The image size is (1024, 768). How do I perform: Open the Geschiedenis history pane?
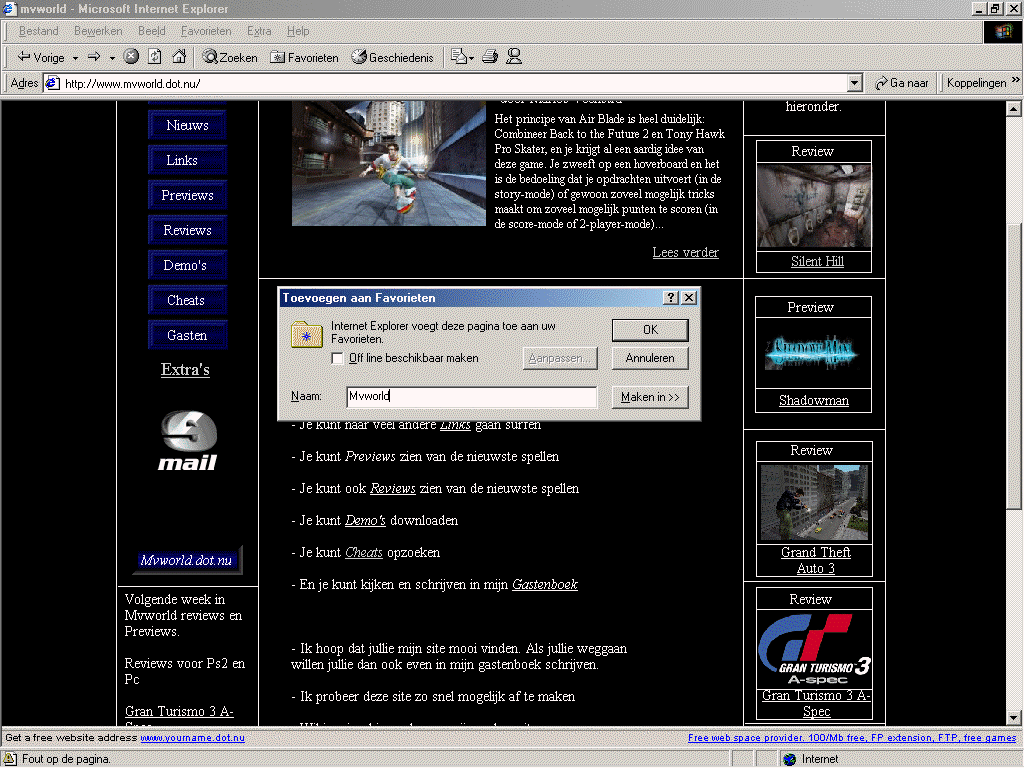(x=392, y=57)
